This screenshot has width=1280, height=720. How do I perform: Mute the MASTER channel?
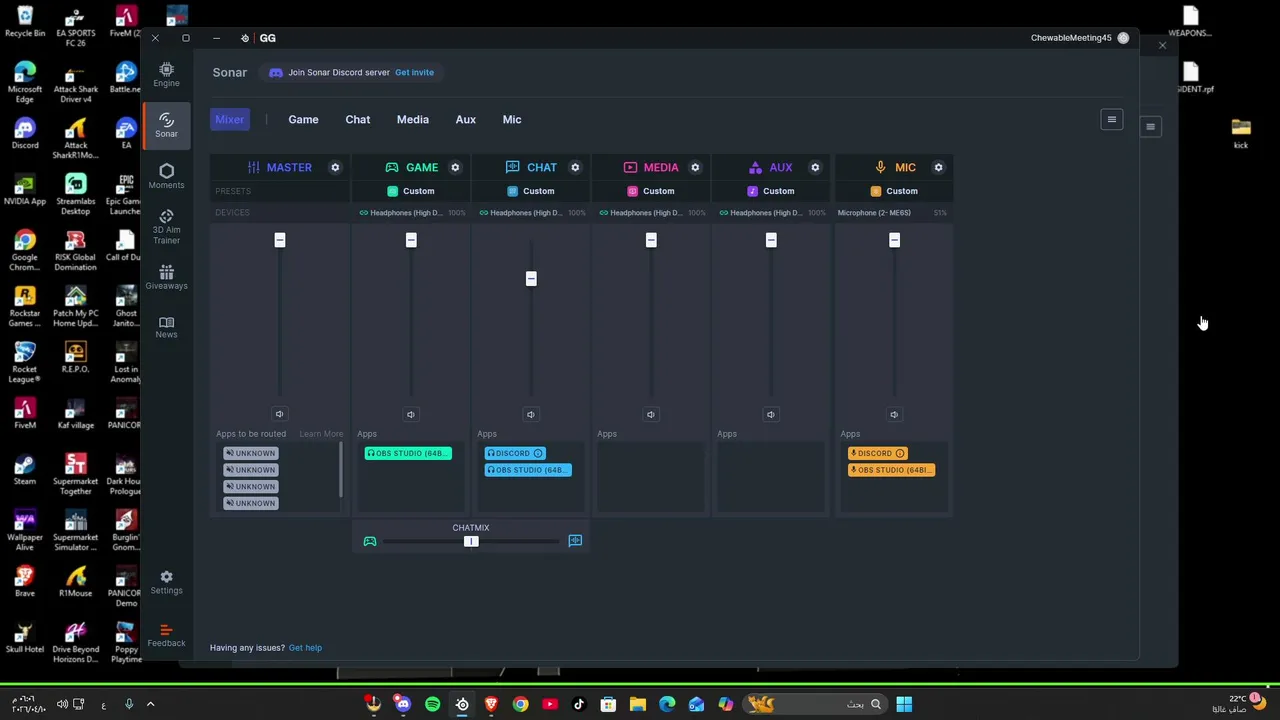[279, 414]
